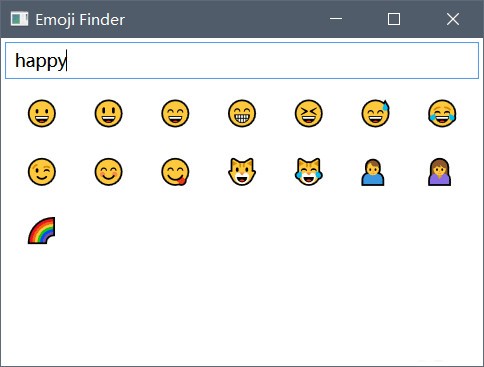Select the man in blue shirt emoji

[373, 172]
